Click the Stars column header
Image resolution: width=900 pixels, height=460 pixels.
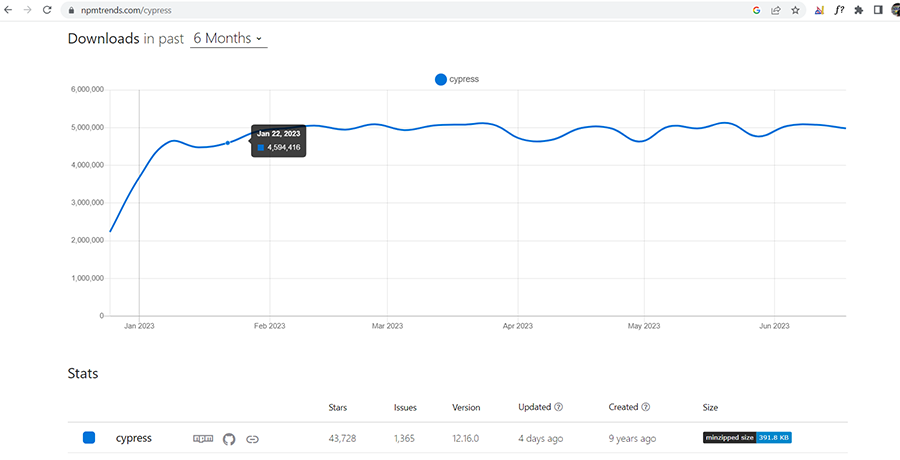click(x=338, y=408)
